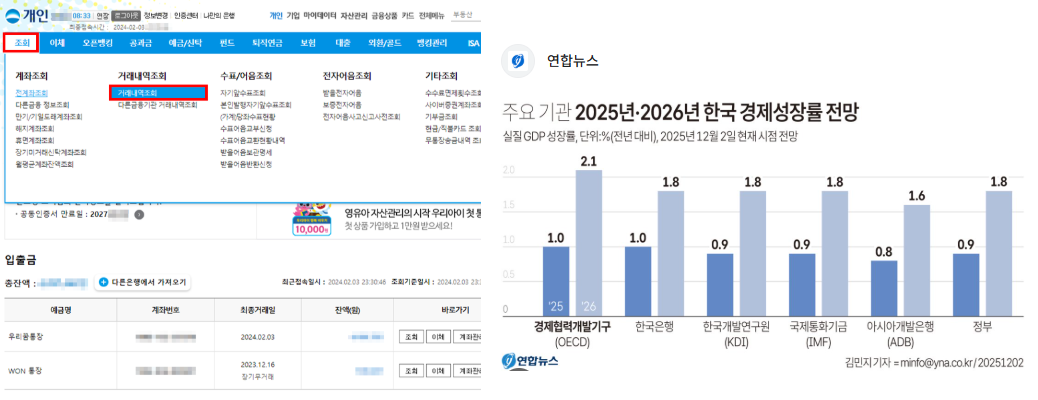Open the 뱅킹관리 menu tab
The image size is (1038, 400).
click(x=432, y=43)
